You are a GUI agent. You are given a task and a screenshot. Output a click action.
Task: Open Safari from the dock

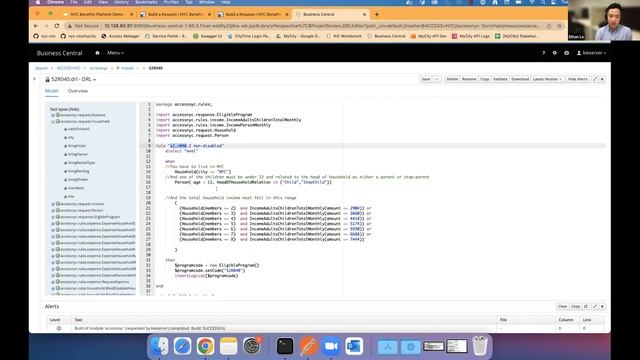tap(182, 347)
